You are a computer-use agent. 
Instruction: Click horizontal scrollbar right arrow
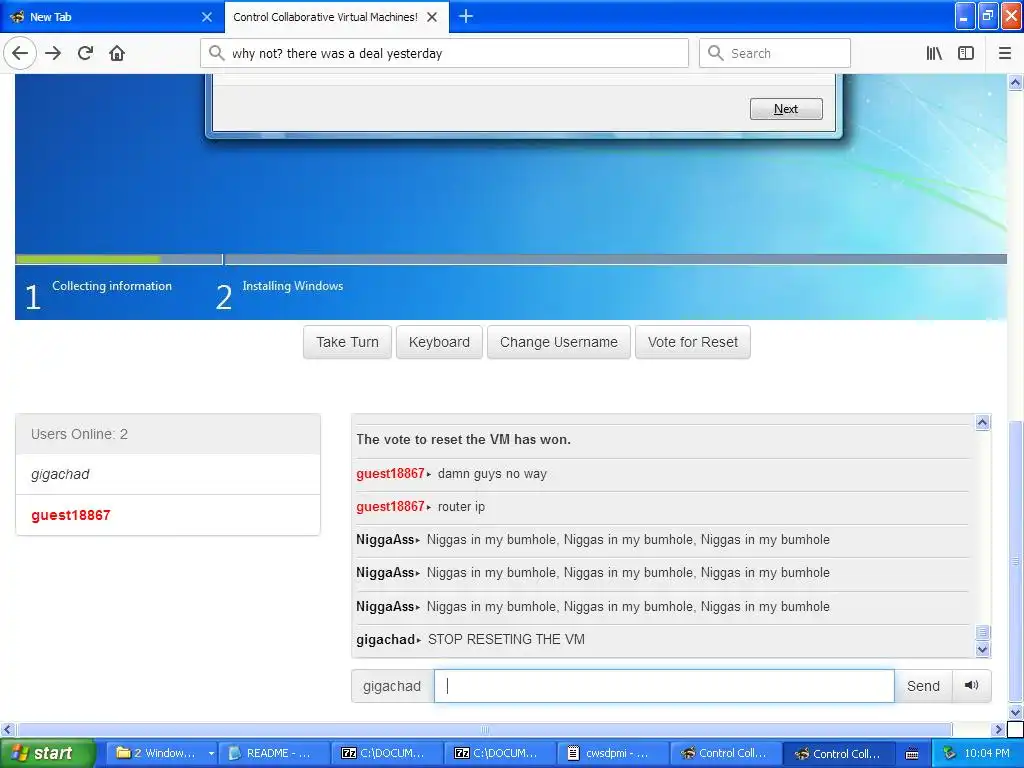tap(998, 729)
